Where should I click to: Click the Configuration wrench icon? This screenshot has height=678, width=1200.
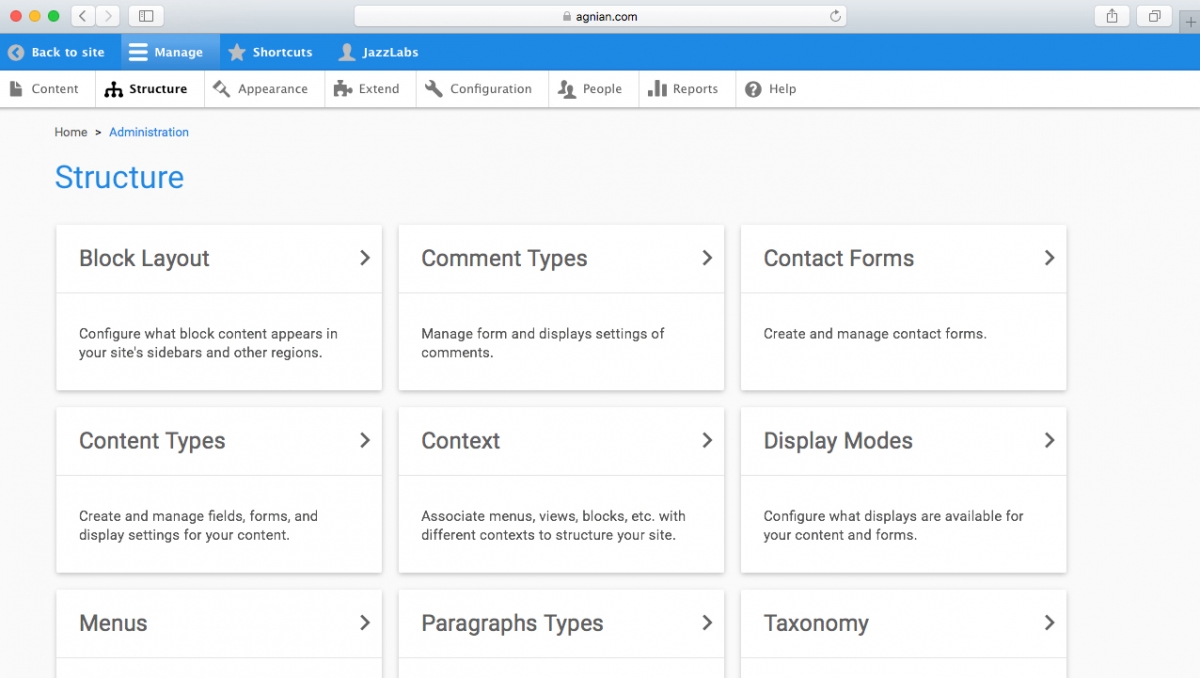pos(434,89)
